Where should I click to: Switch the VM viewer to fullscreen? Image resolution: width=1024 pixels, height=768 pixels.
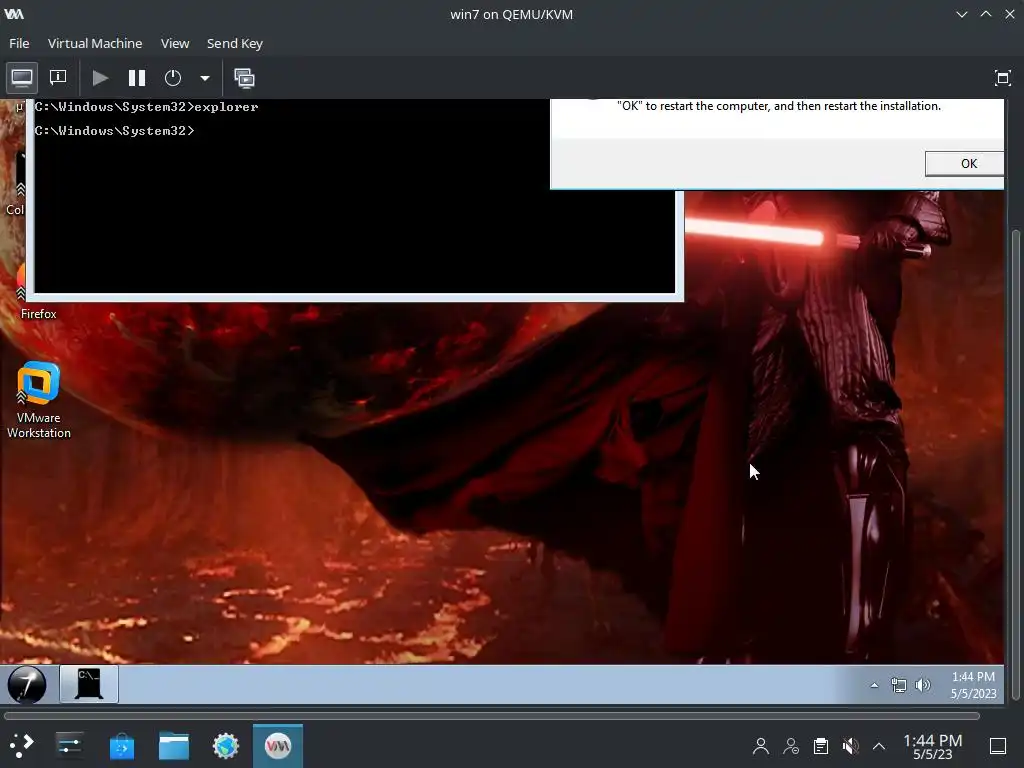pyautogui.click(x=1002, y=78)
